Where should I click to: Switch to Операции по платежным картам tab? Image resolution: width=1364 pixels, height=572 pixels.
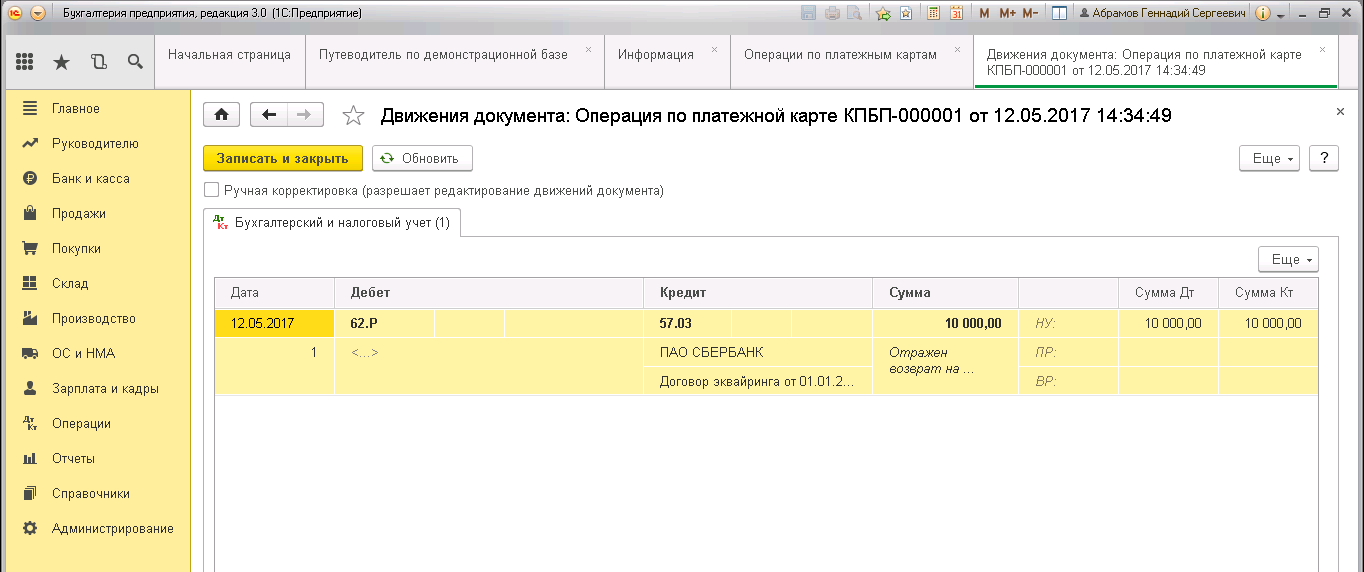840,55
